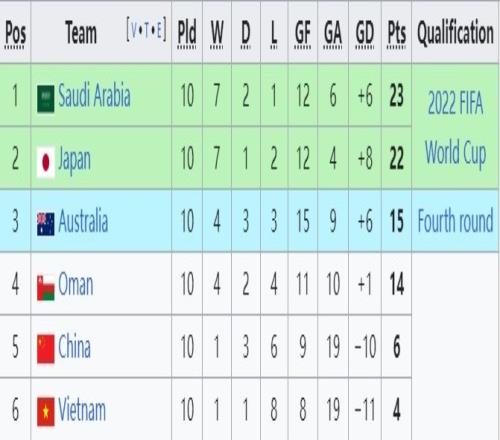Follow the Australia team link
500x440 pixels.
coord(83,220)
